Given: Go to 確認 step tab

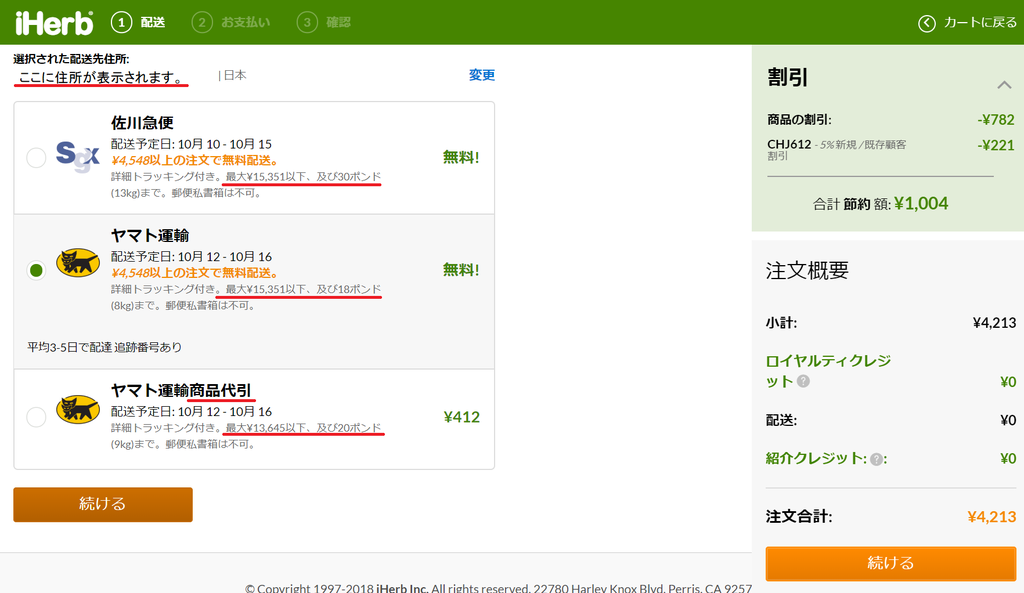Looking at the screenshot, I should [x=324, y=22].
